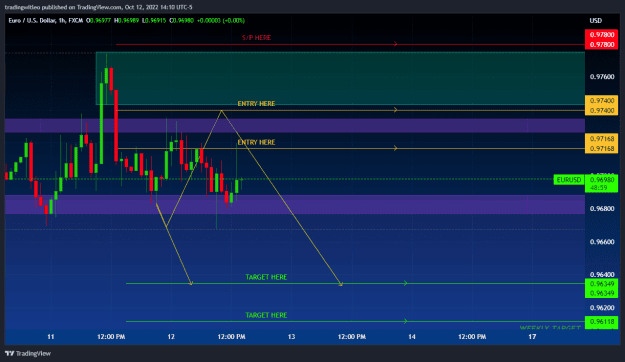625x362 pixels.
Task: Click the 0.96200 price axis label
Action: [602, 308]
